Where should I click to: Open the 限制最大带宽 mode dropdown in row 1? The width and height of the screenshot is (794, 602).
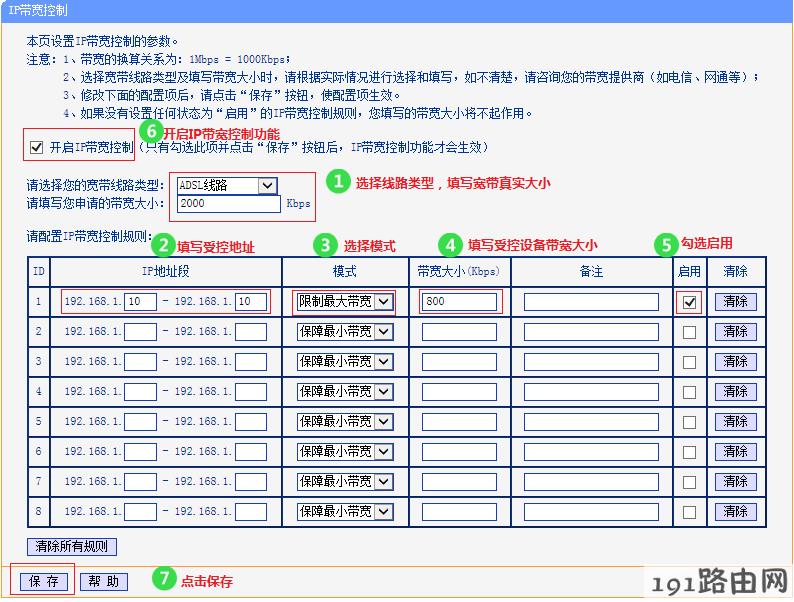tap(345, 302)
